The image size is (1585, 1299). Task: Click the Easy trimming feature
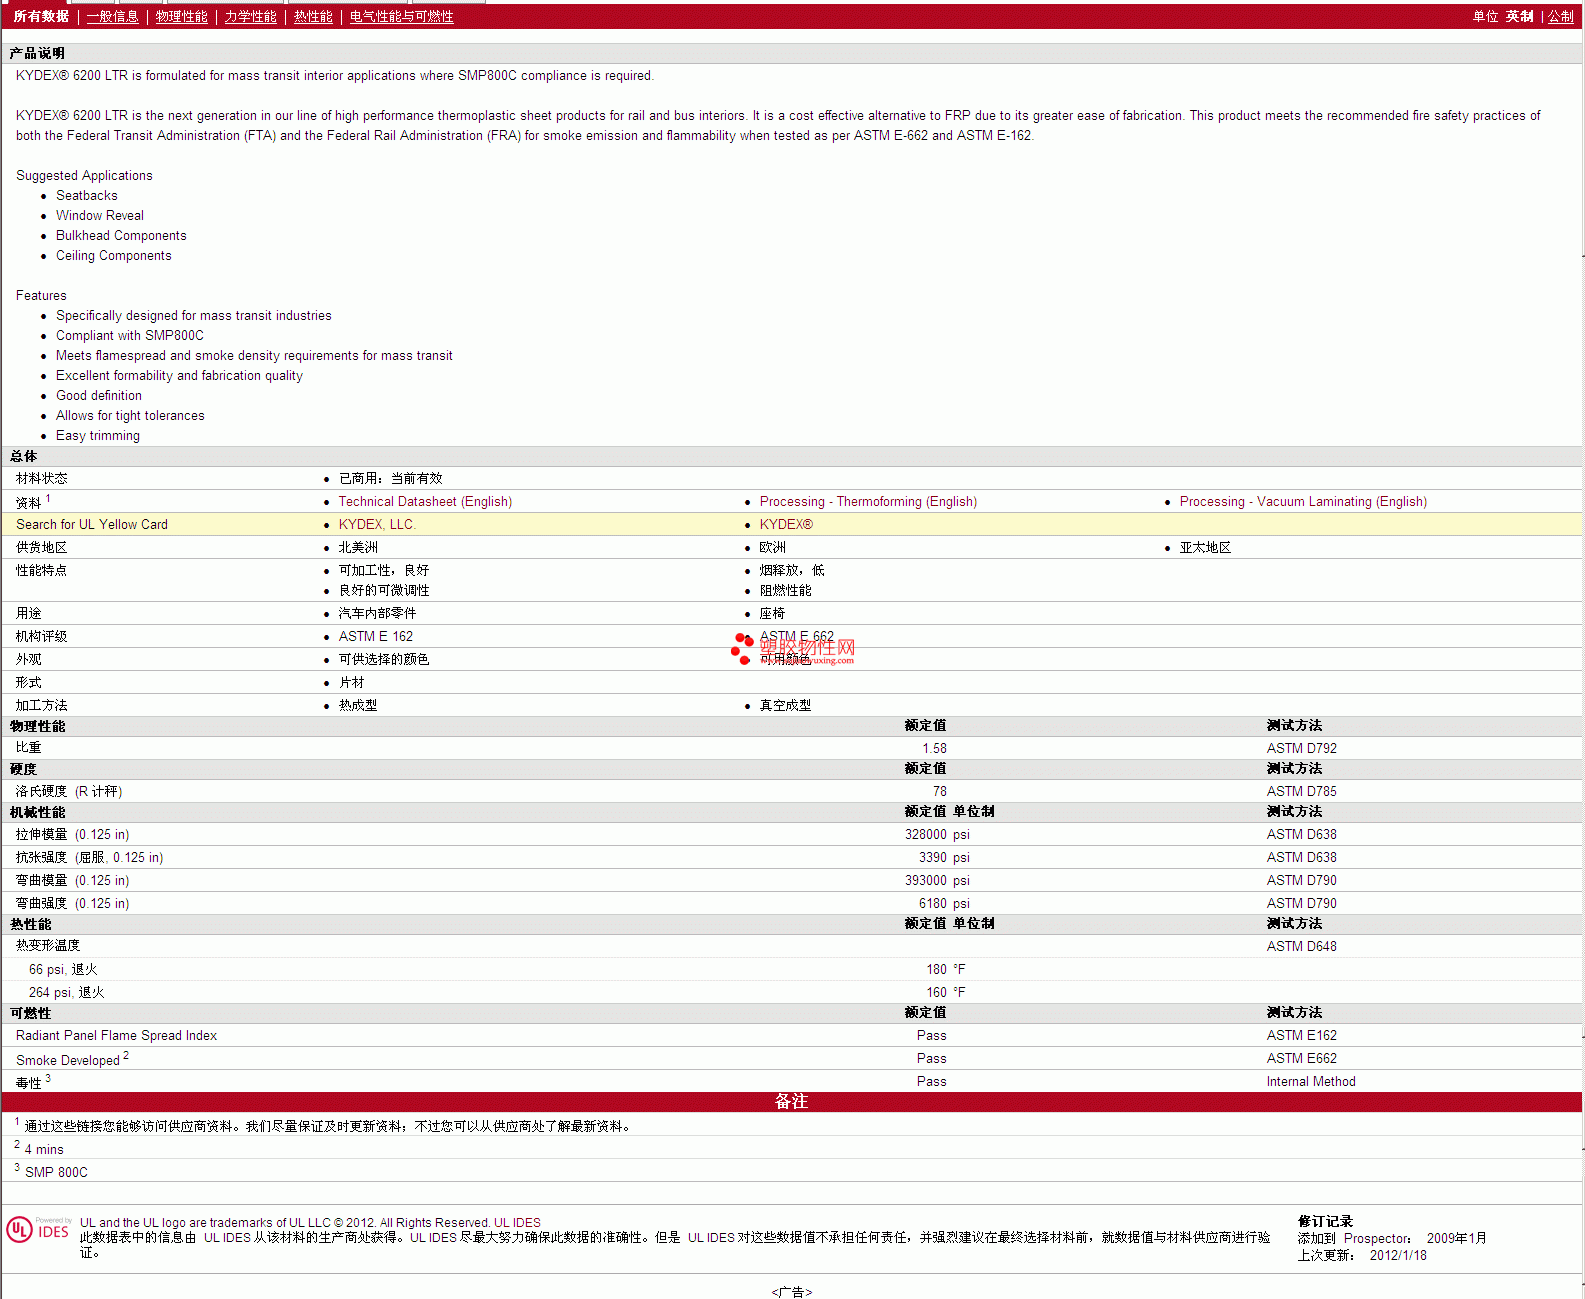[x=98, y=436]
